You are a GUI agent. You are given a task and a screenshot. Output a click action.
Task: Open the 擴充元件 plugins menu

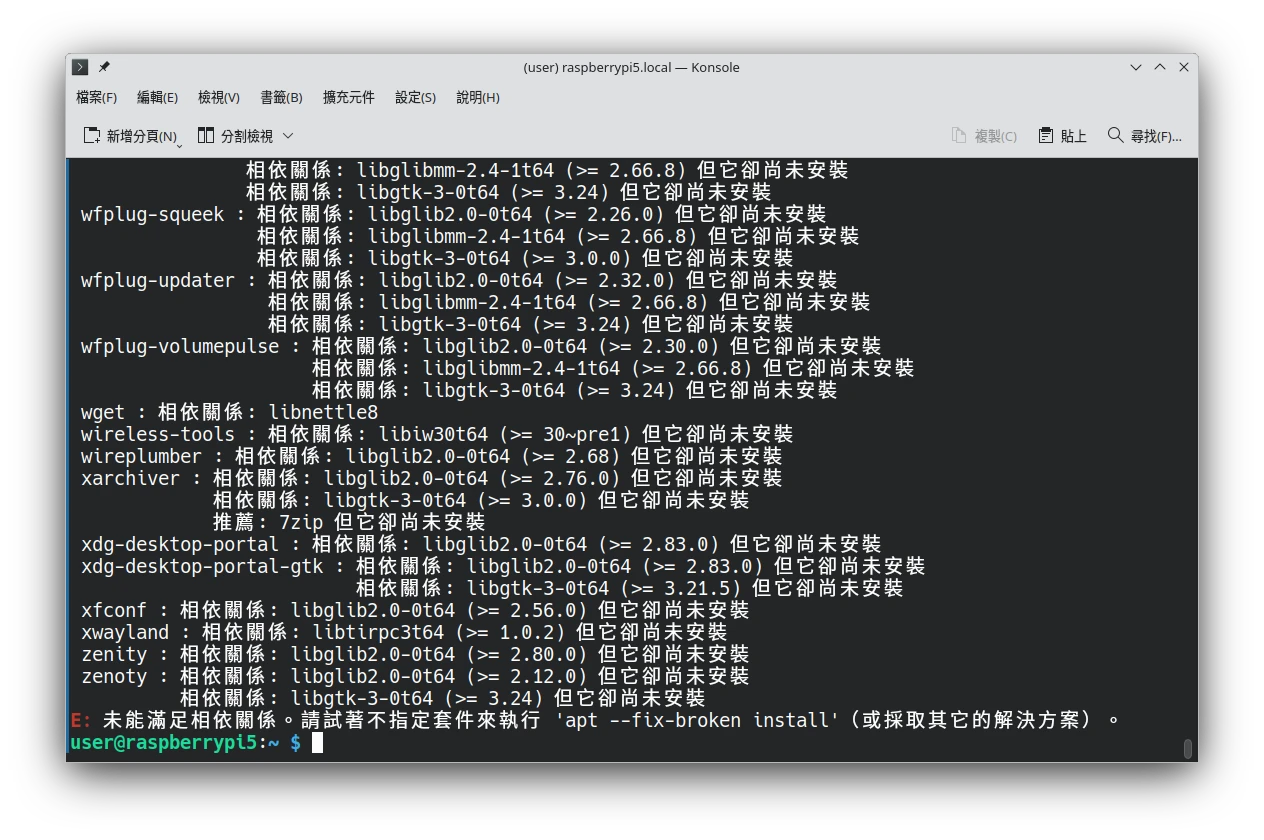[348, 98]
